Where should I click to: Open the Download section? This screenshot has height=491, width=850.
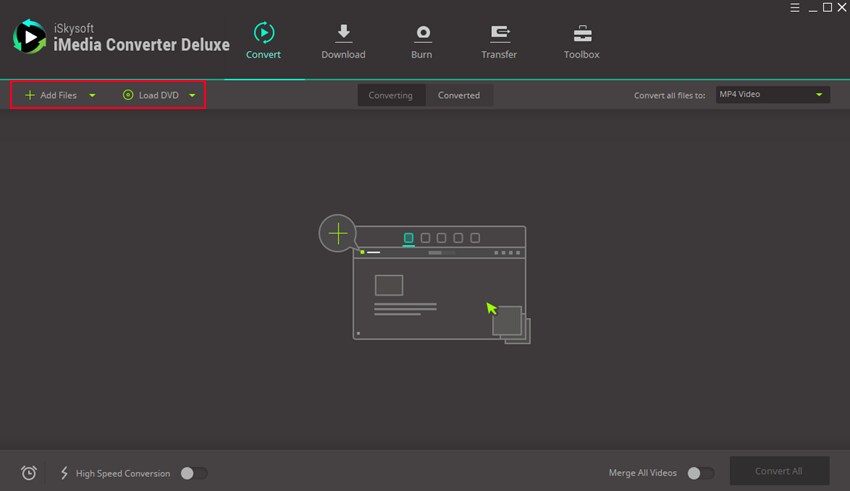(343, 42)
